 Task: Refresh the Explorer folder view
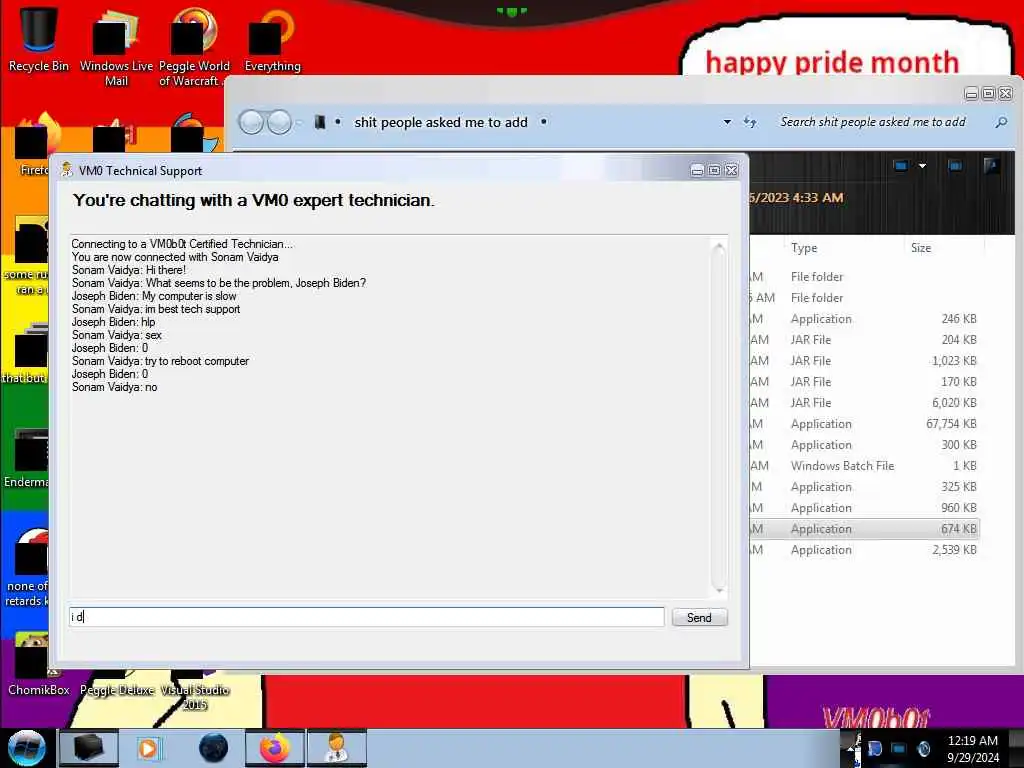tap(750, 122)
